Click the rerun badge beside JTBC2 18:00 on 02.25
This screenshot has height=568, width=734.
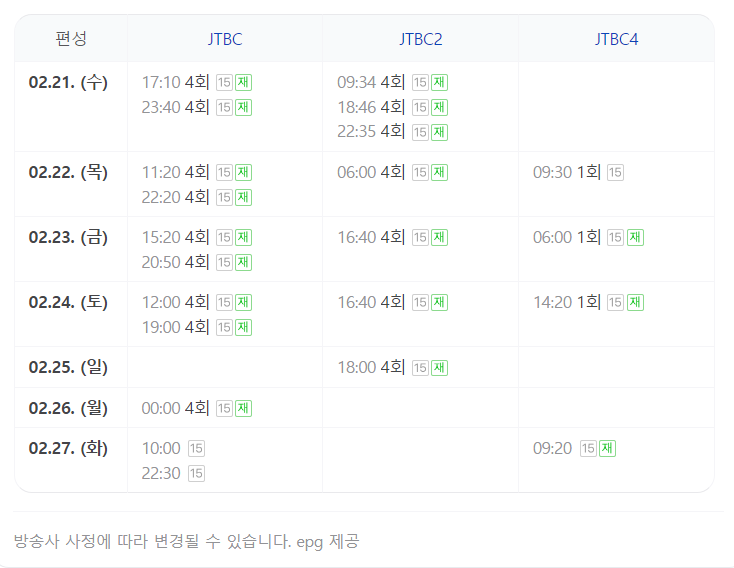click(x=439, y=368)
